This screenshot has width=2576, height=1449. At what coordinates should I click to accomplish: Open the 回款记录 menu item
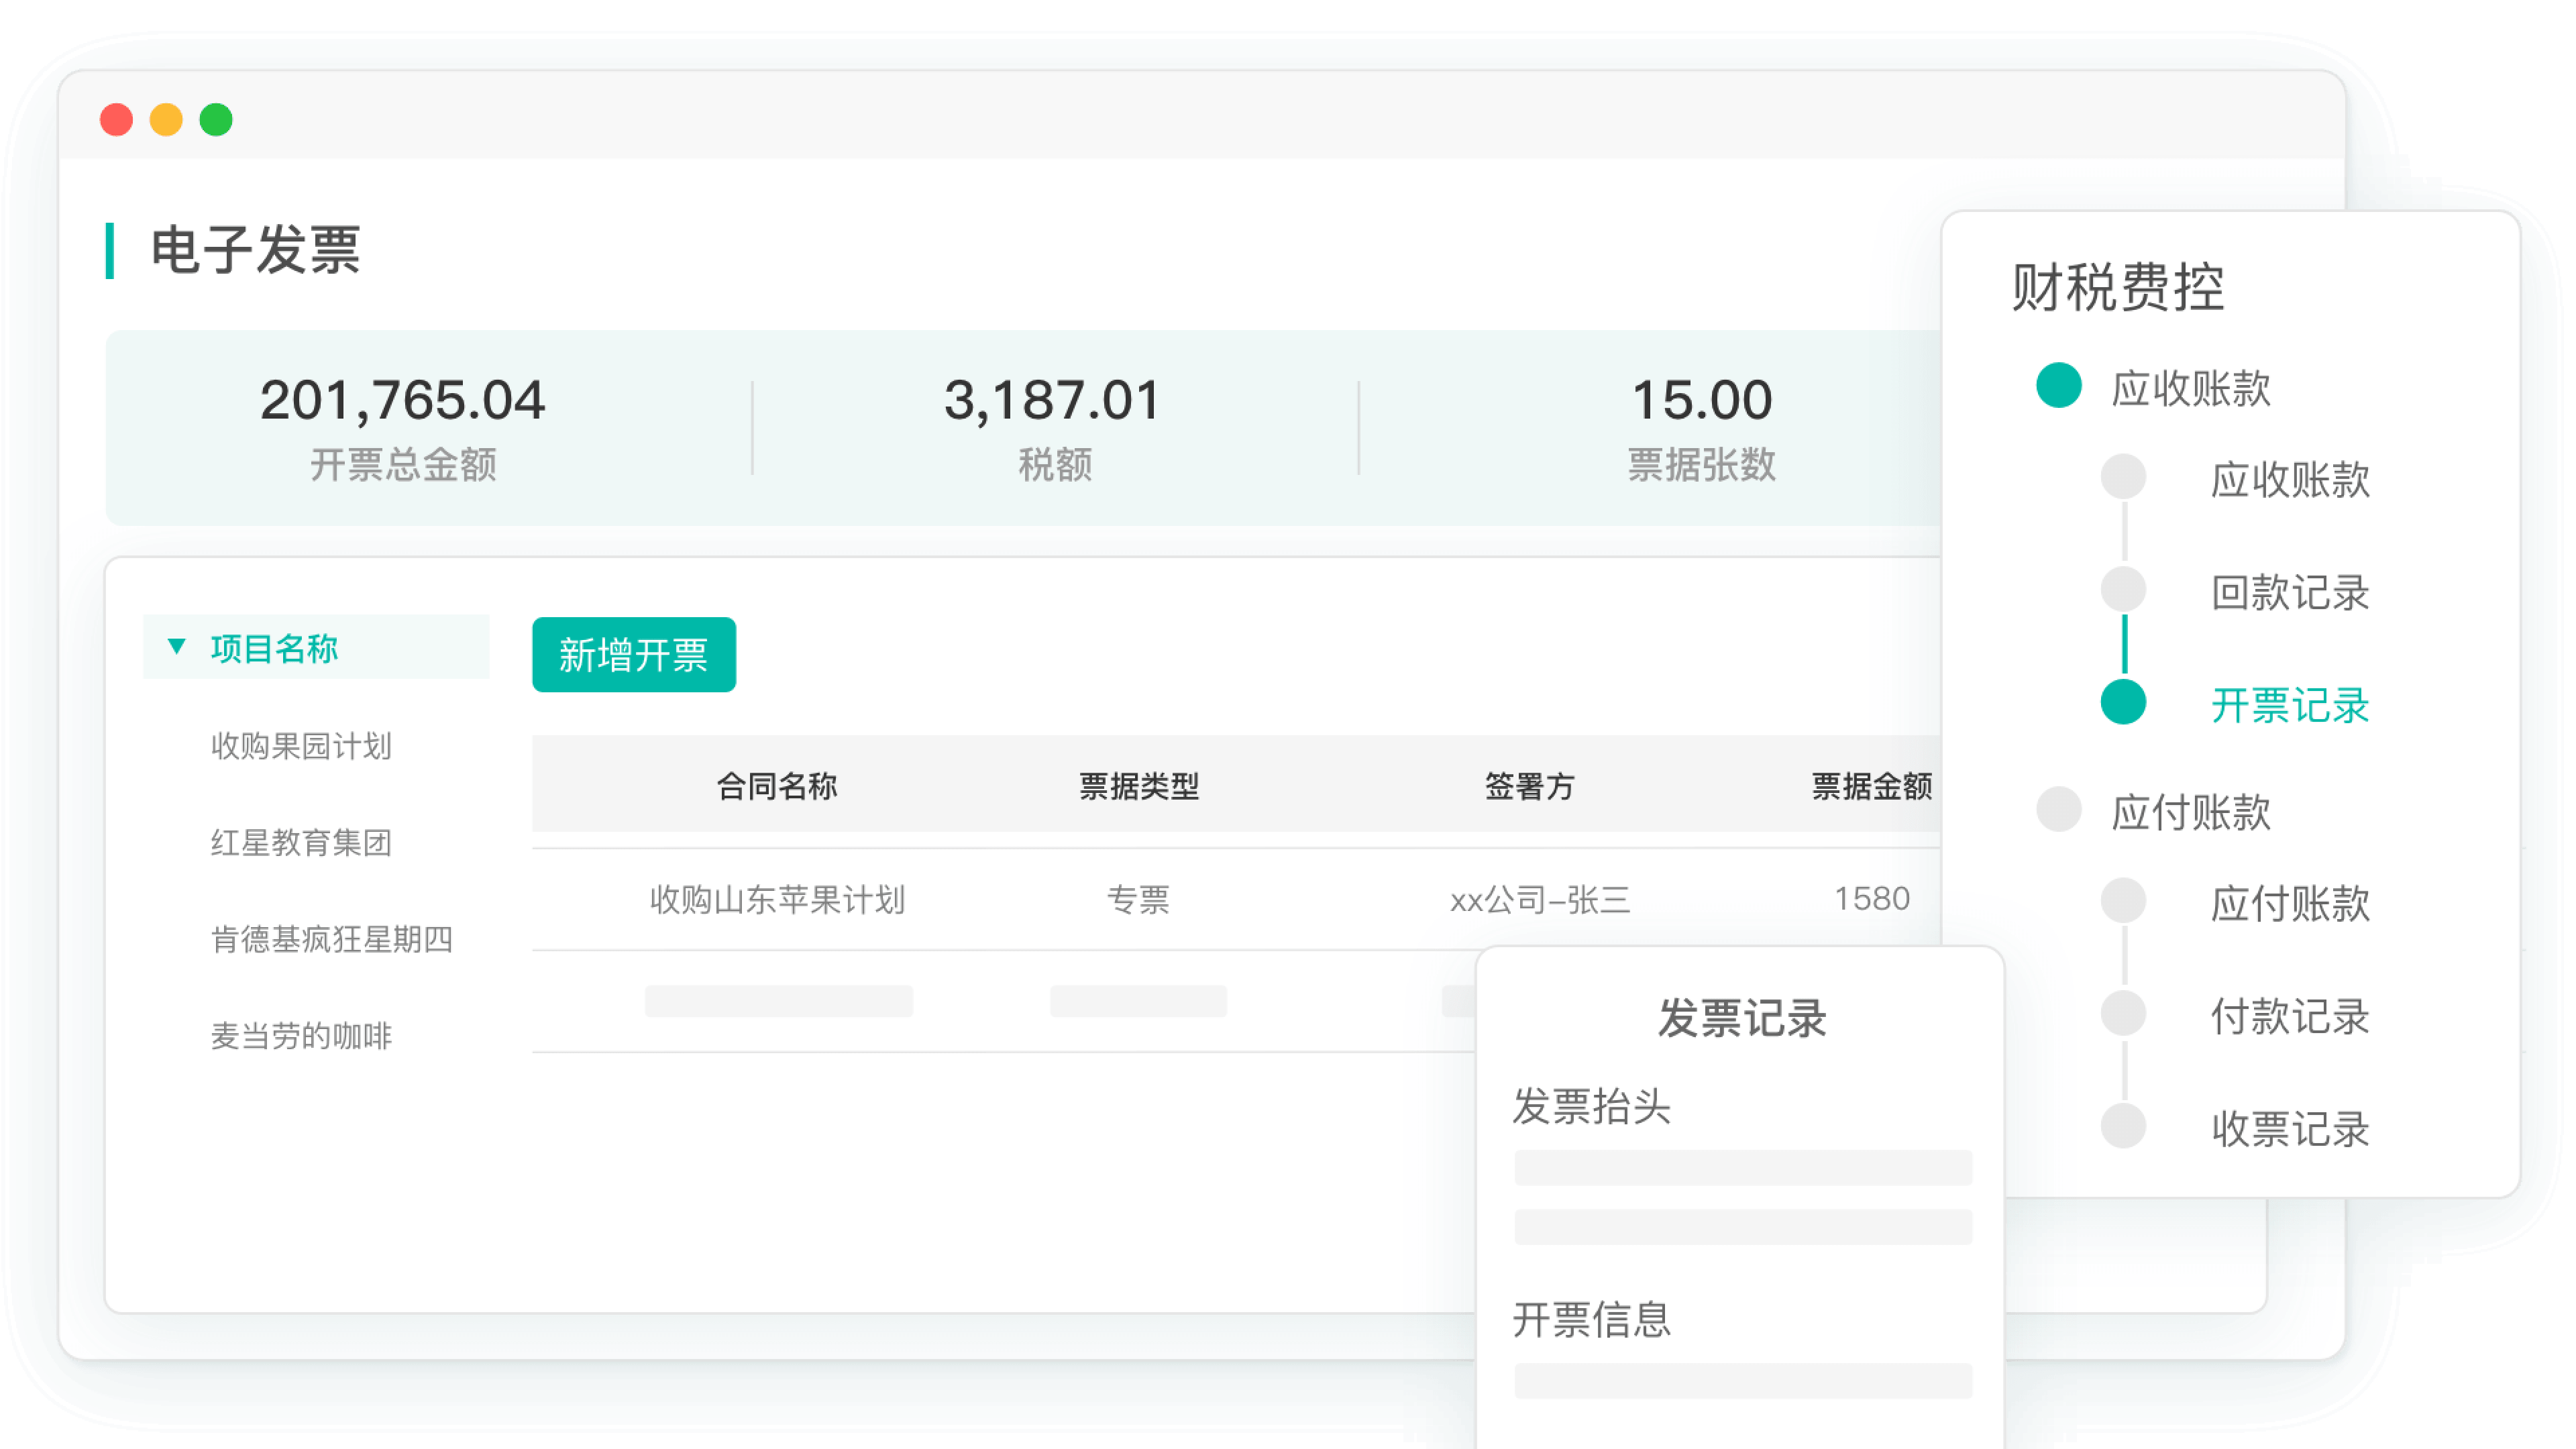[2289, 592]
